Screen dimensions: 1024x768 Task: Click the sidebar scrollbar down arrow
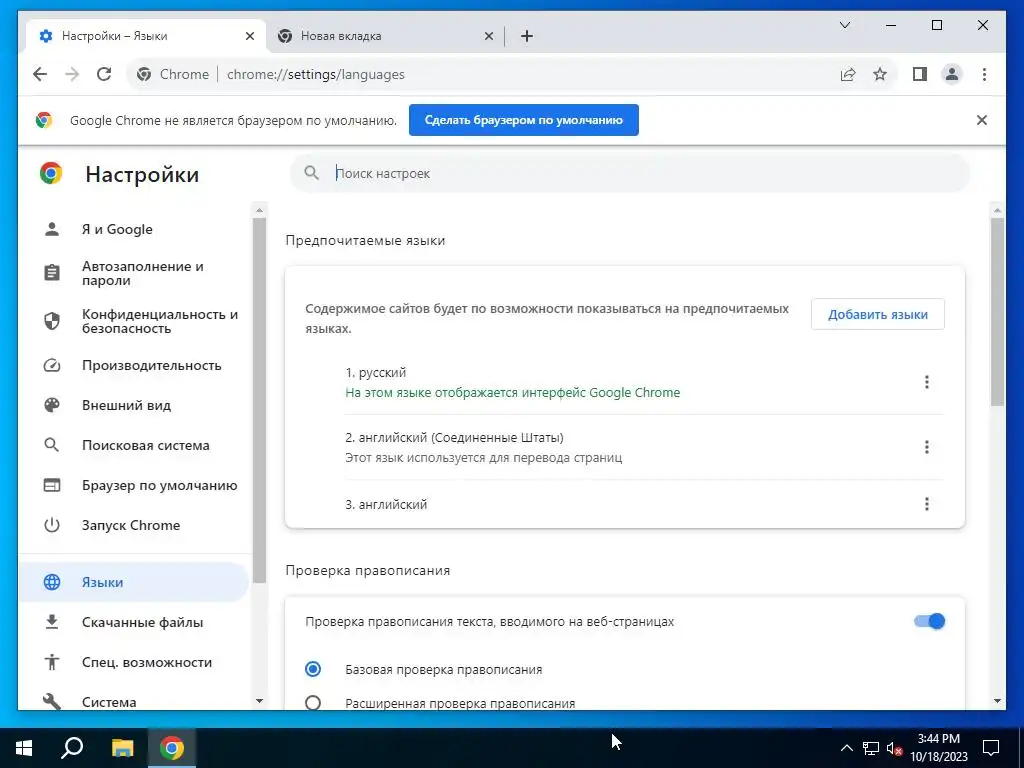click(x=259, y=701)
